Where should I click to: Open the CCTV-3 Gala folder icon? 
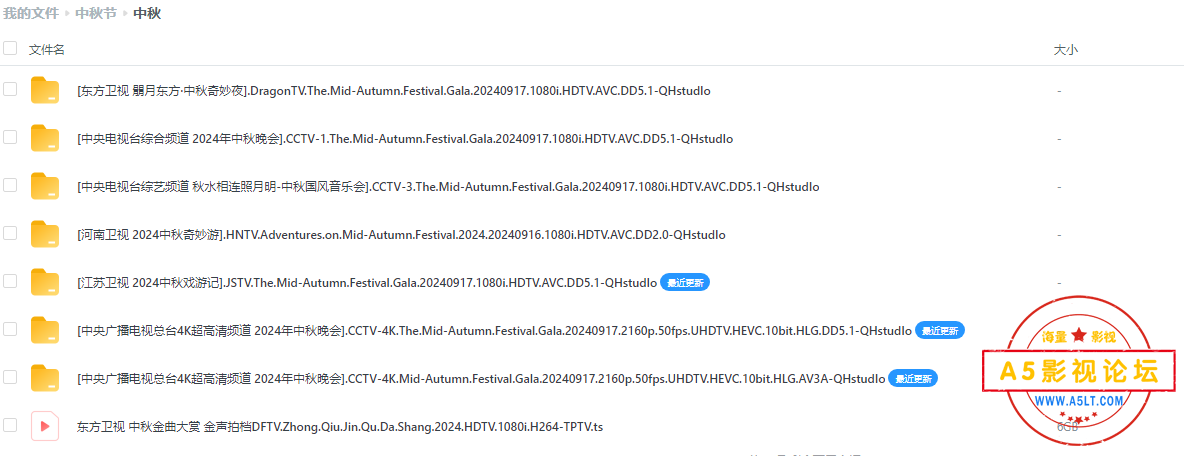coord(45,186)
